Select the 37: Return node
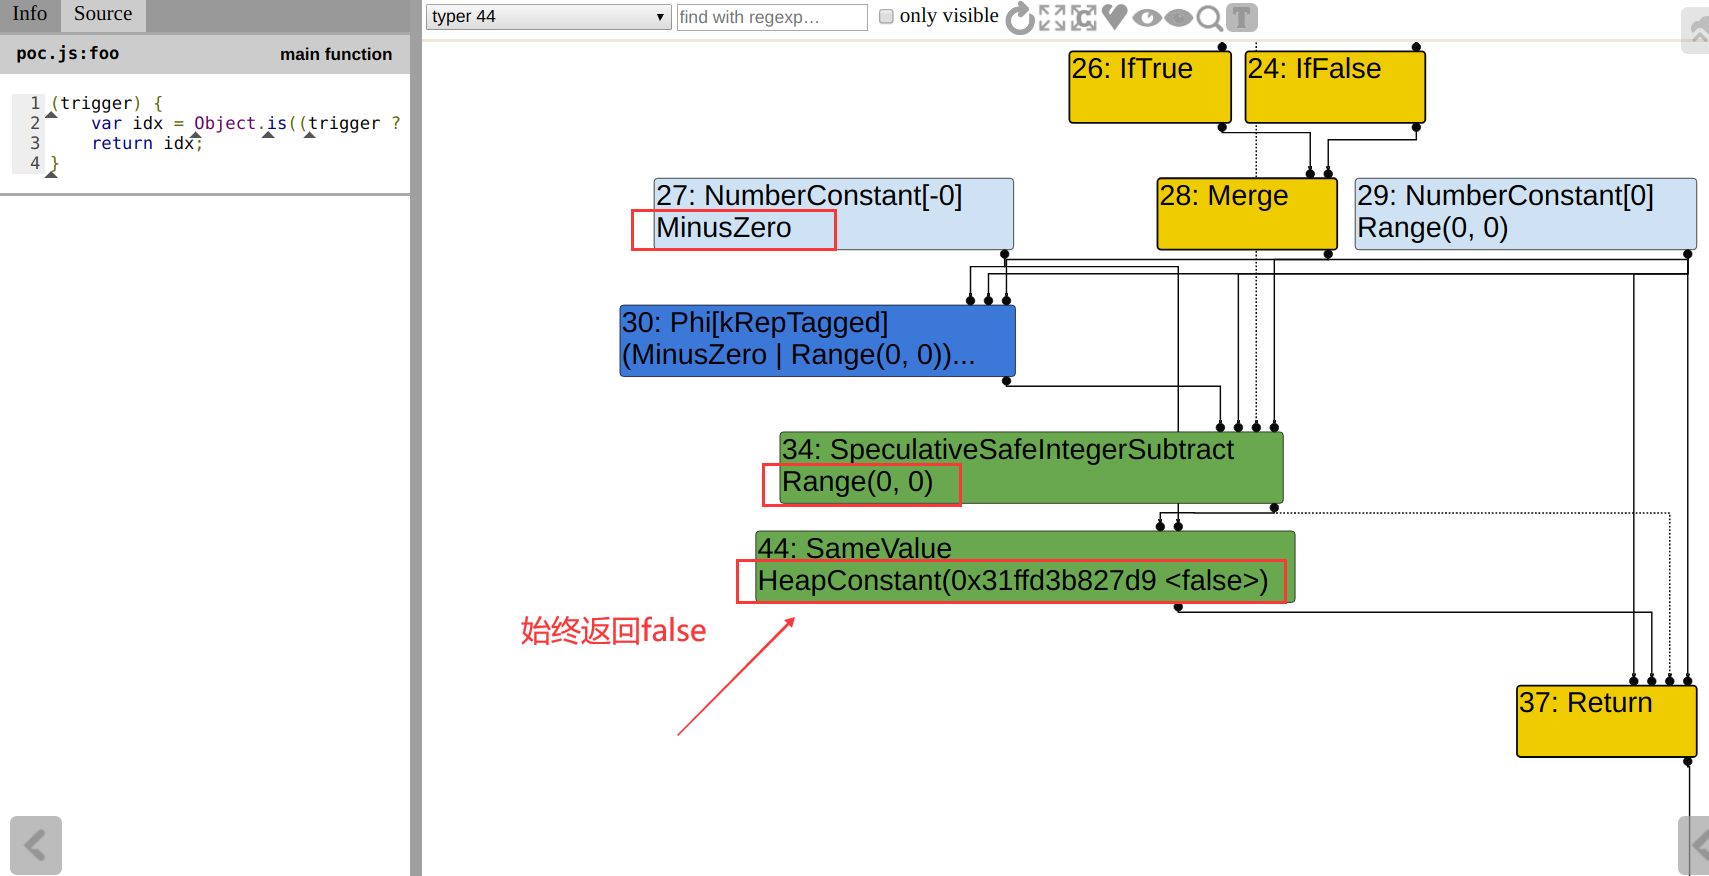 1606,720
